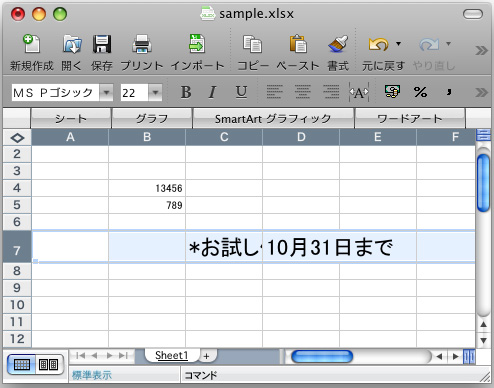
Task: Add a new sheet with the + button
Action: click(x=207, y=356)
